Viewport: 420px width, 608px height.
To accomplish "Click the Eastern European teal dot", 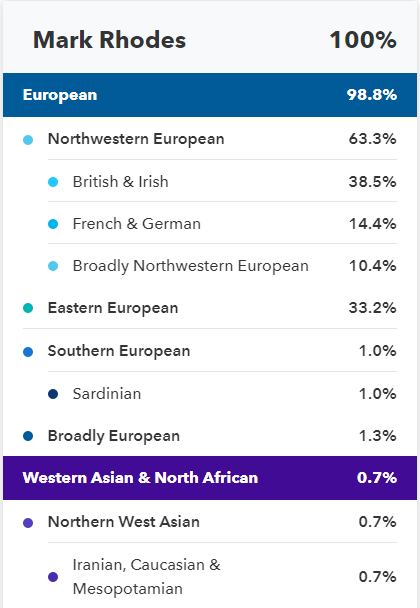I will (28, 308).
